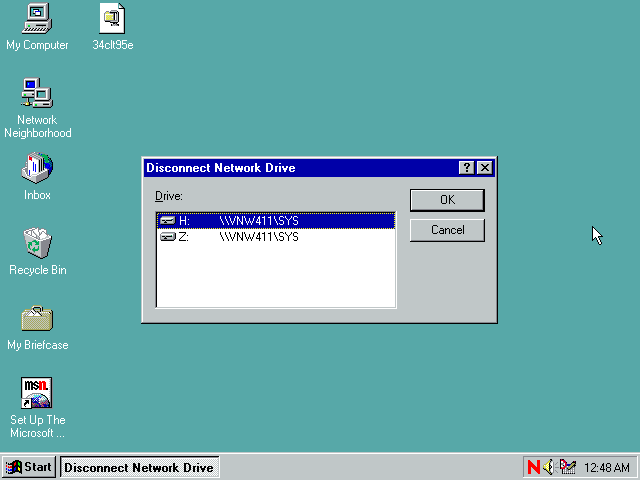The image size is (640, 480).
Task: Click the taskbar clock showing 12:48 AM
Action: 607,467
